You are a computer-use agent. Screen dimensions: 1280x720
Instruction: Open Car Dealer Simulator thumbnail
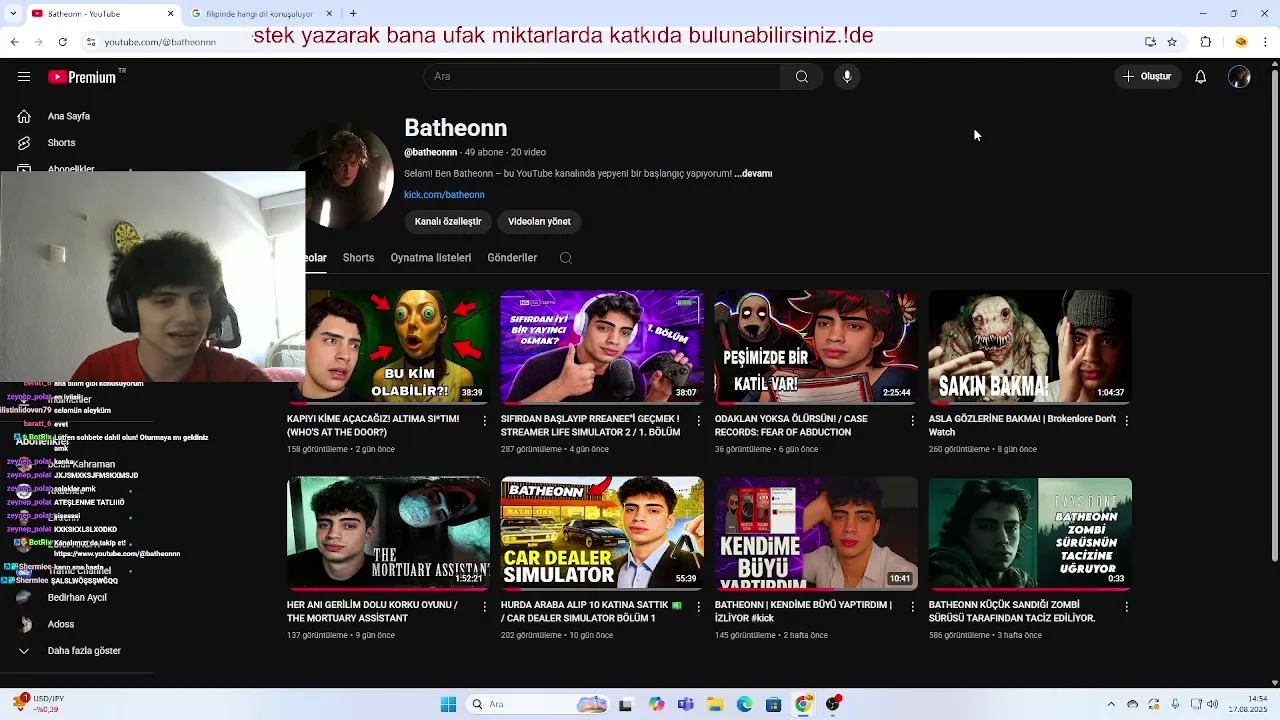[x=602, y=533]
